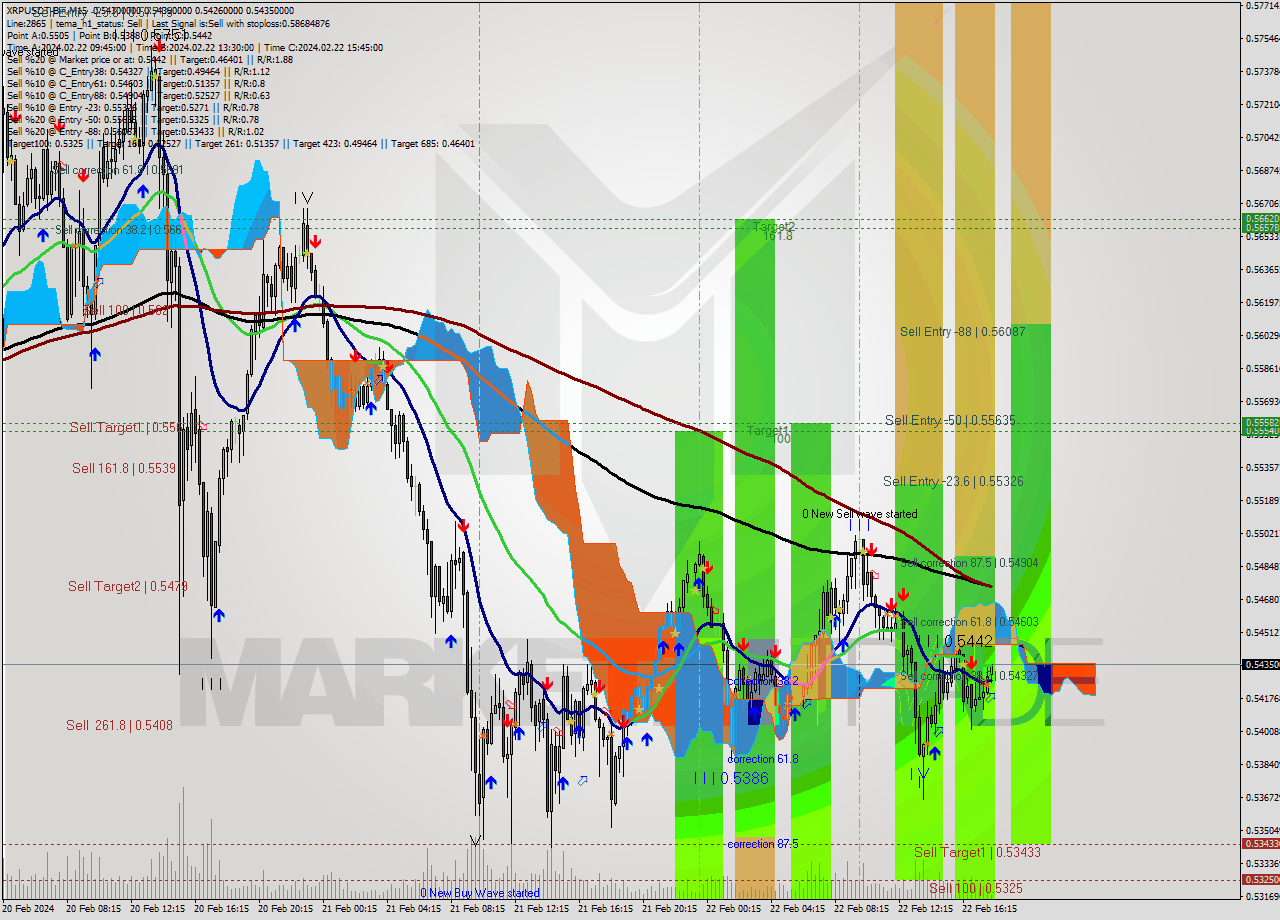Click the '| | | 0.5442' wave label
This screenshot has height=920, width=1280.
click(x=959, y=641)
